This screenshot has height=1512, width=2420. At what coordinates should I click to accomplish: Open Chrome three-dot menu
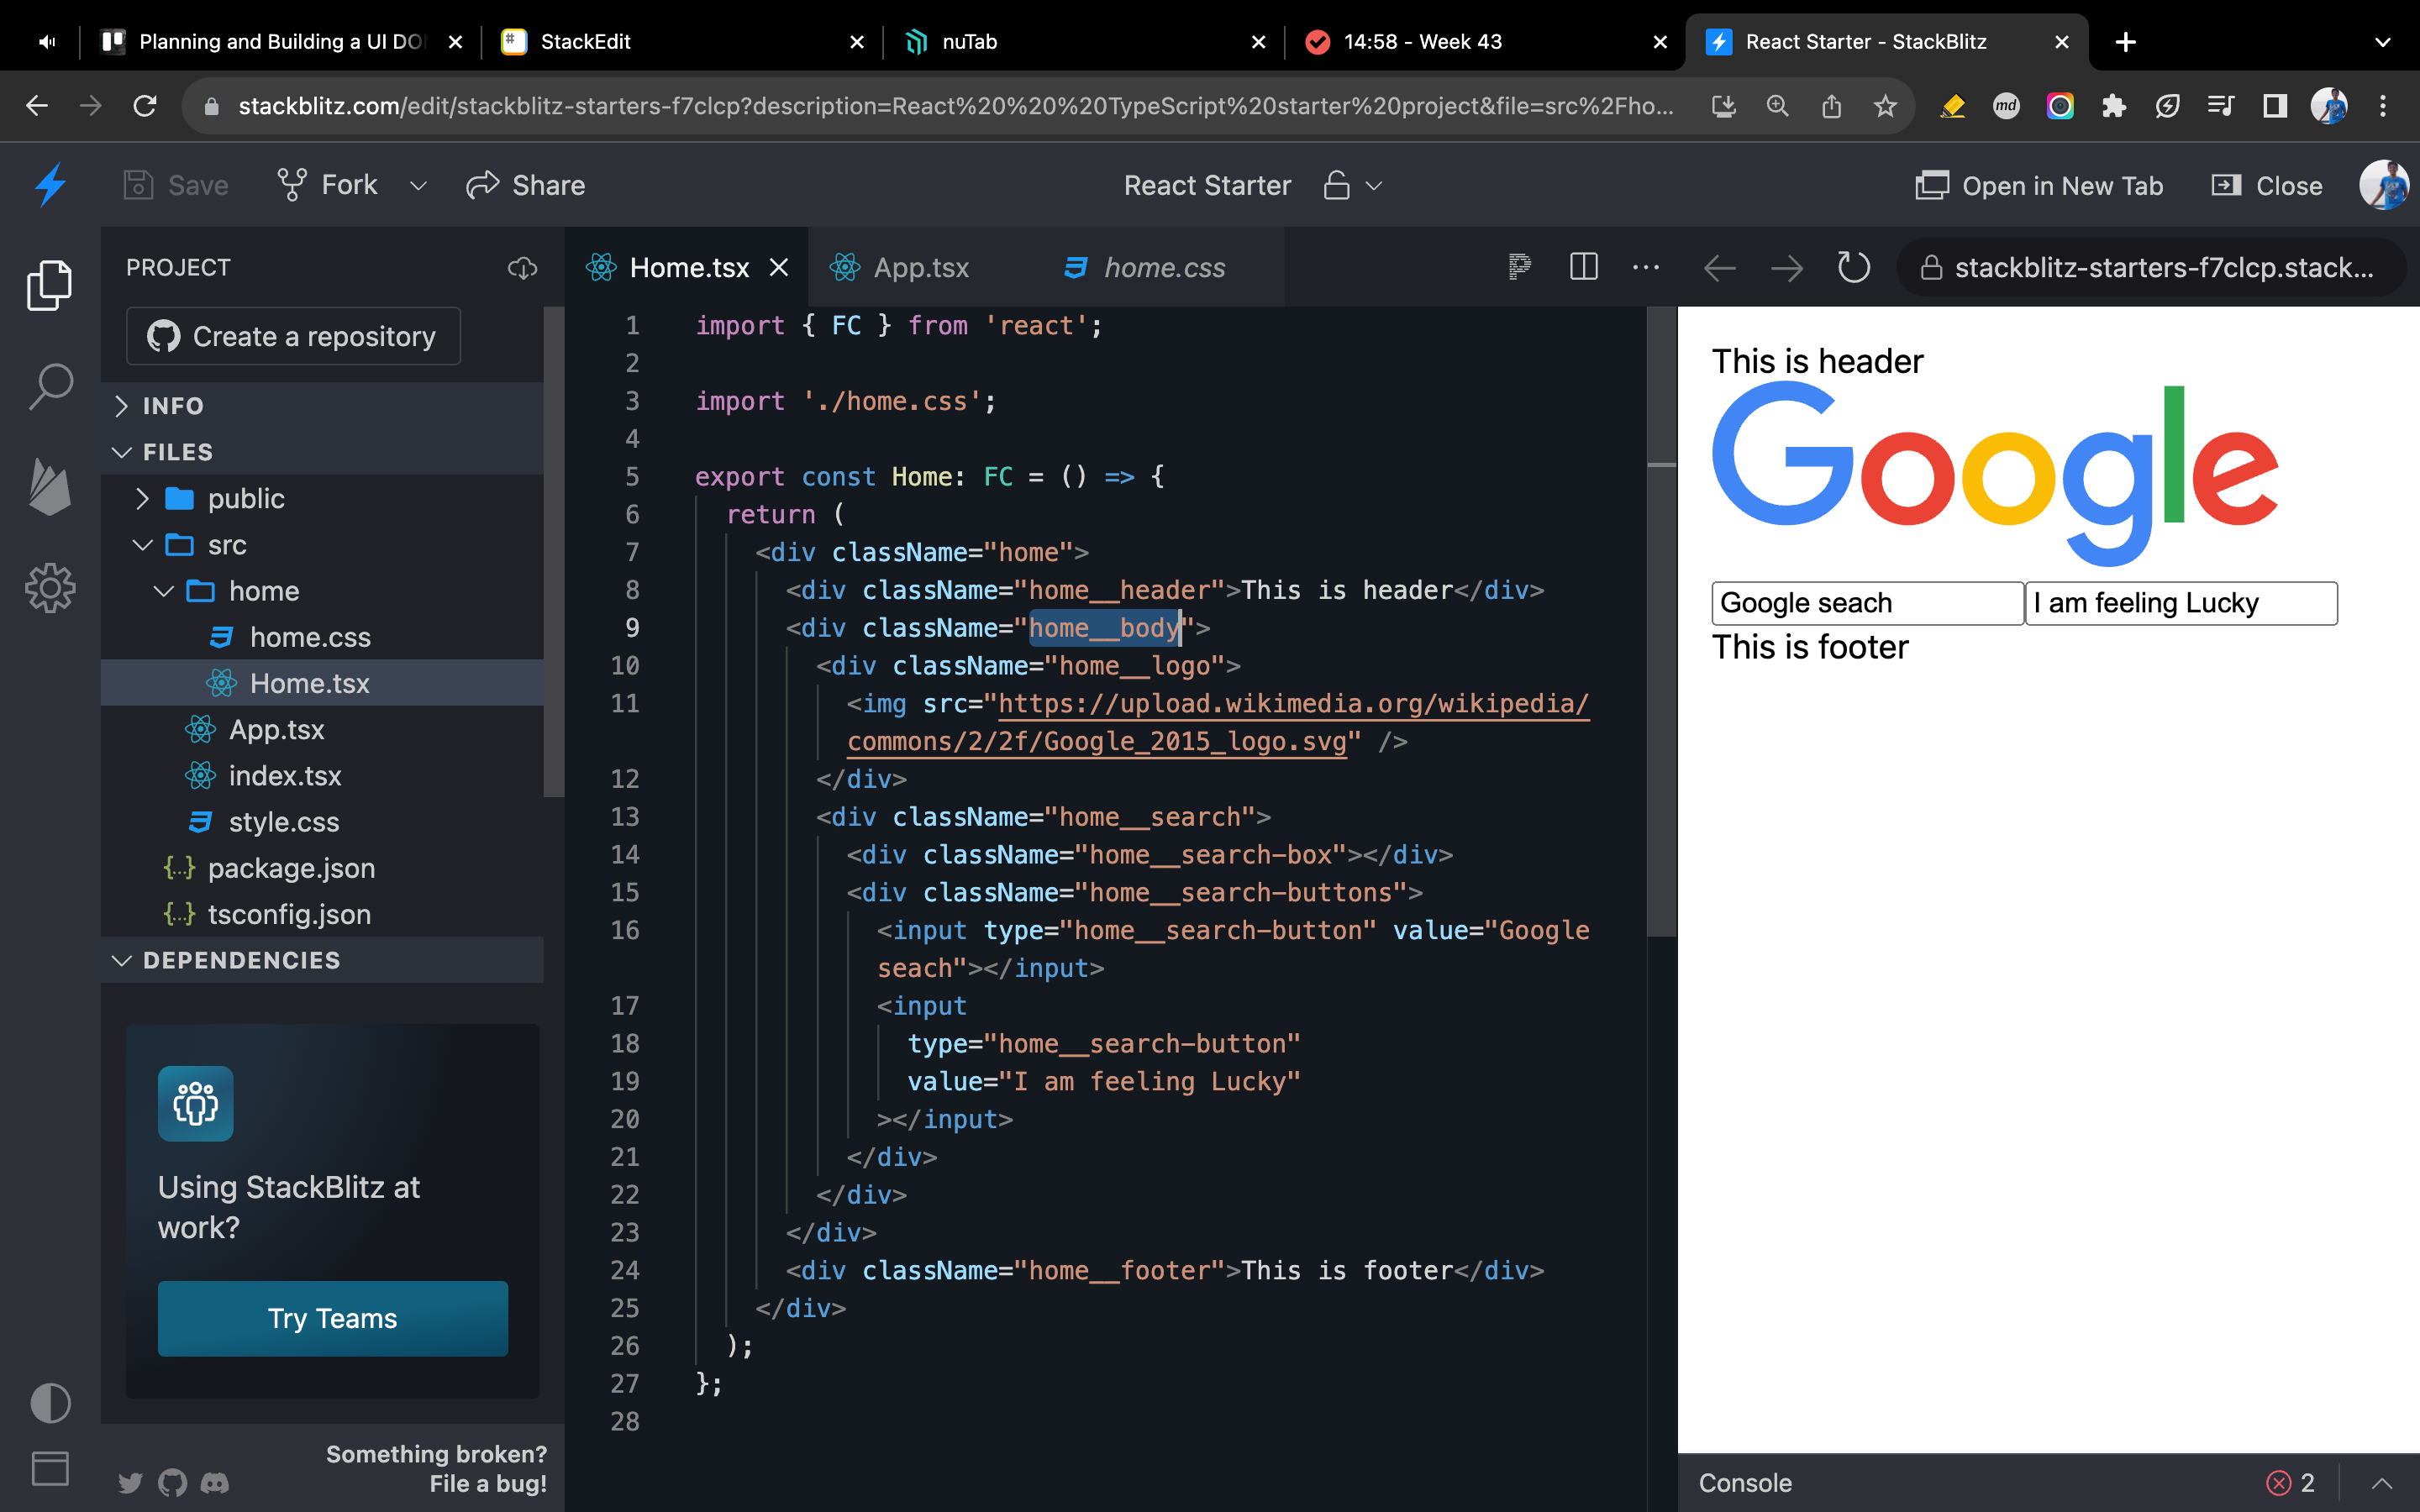[2383, 106]
